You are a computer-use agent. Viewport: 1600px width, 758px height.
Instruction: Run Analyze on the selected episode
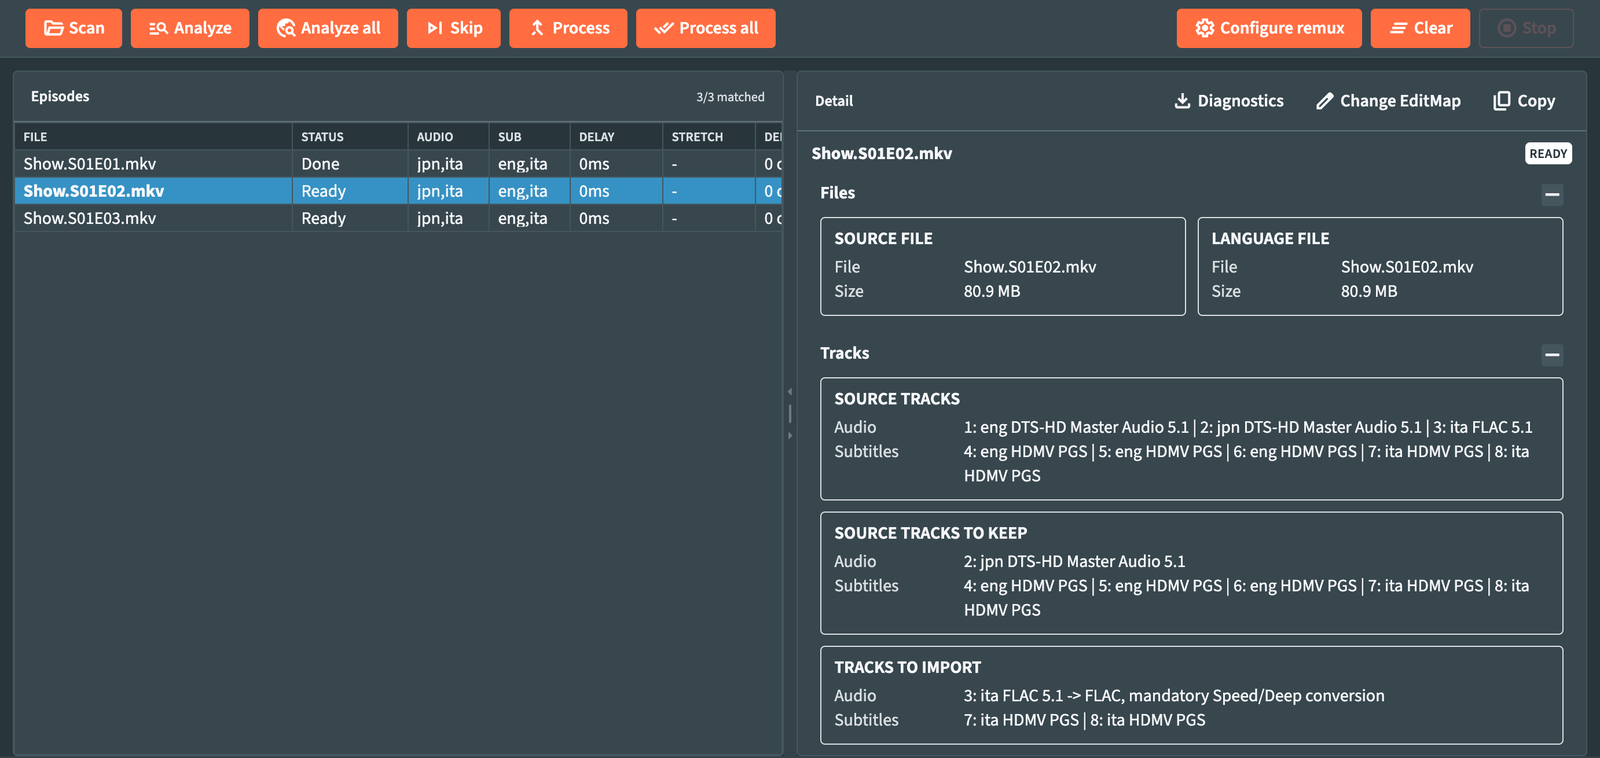pyautogui.click(x=190, y=28)
